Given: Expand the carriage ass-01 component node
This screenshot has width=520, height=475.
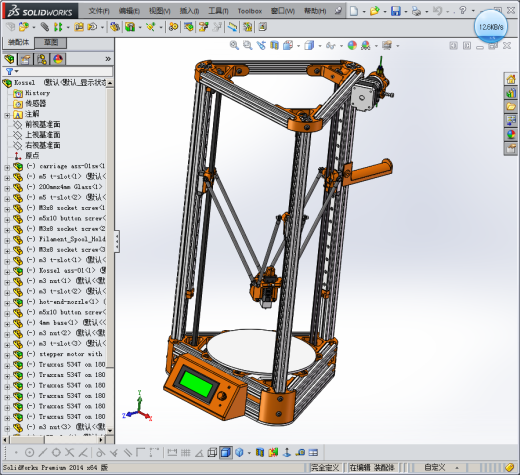Looking at the screenshot, I should coord(7,167).
